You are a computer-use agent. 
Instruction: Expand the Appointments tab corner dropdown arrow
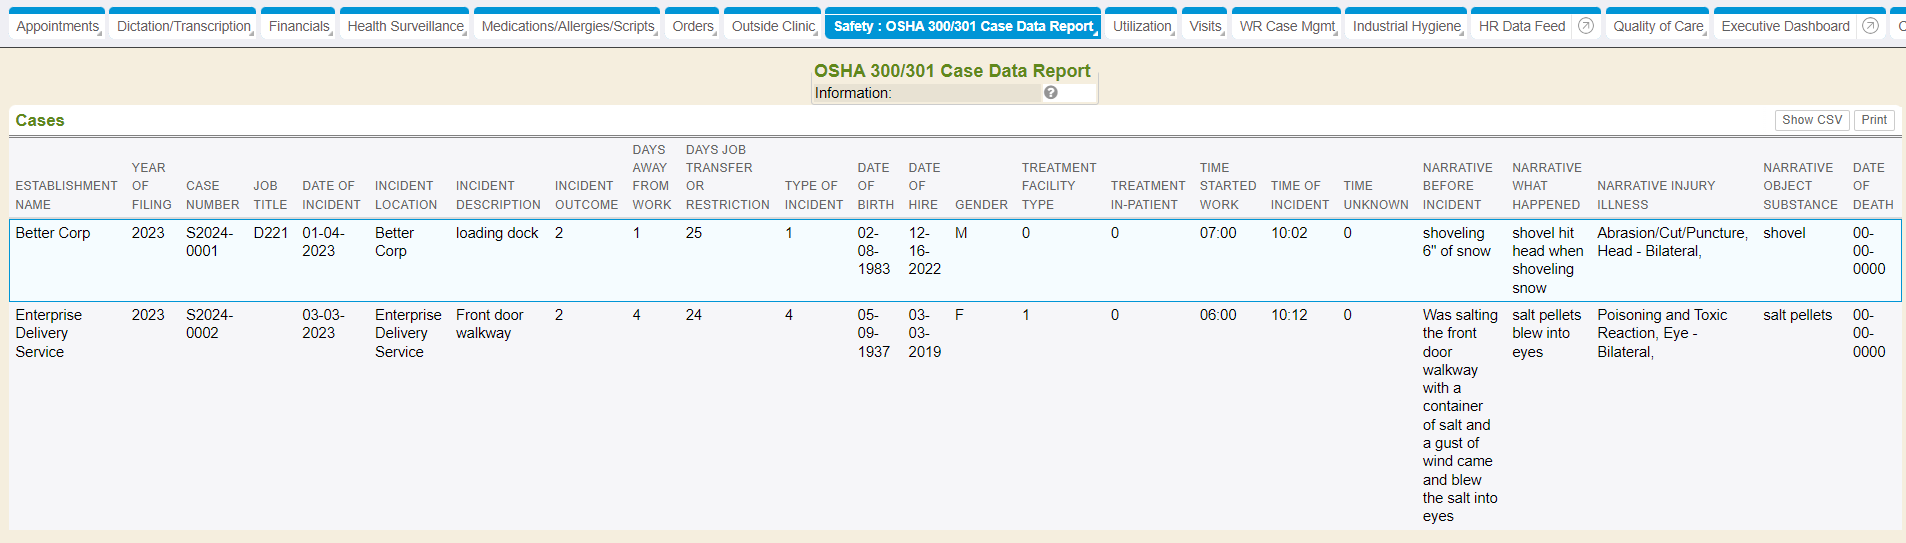pos(100,34)
